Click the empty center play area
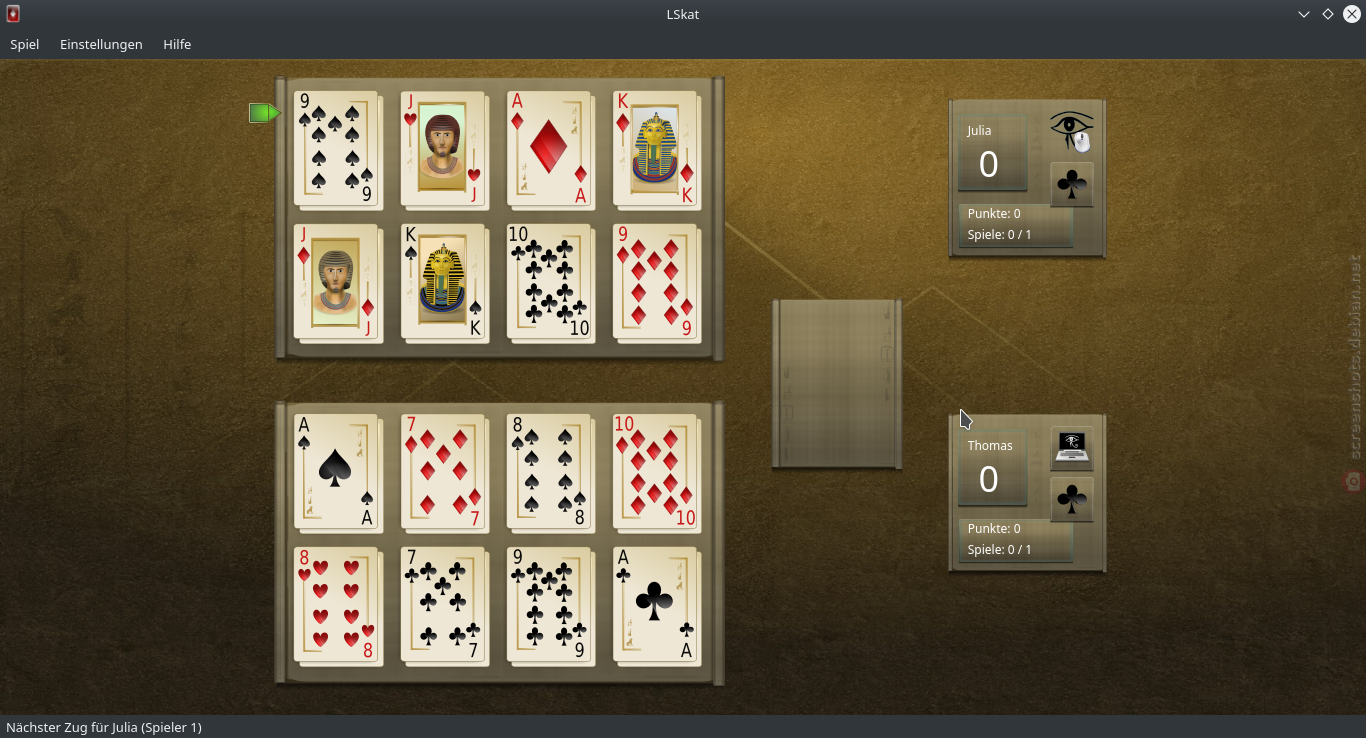 point(838,383)
